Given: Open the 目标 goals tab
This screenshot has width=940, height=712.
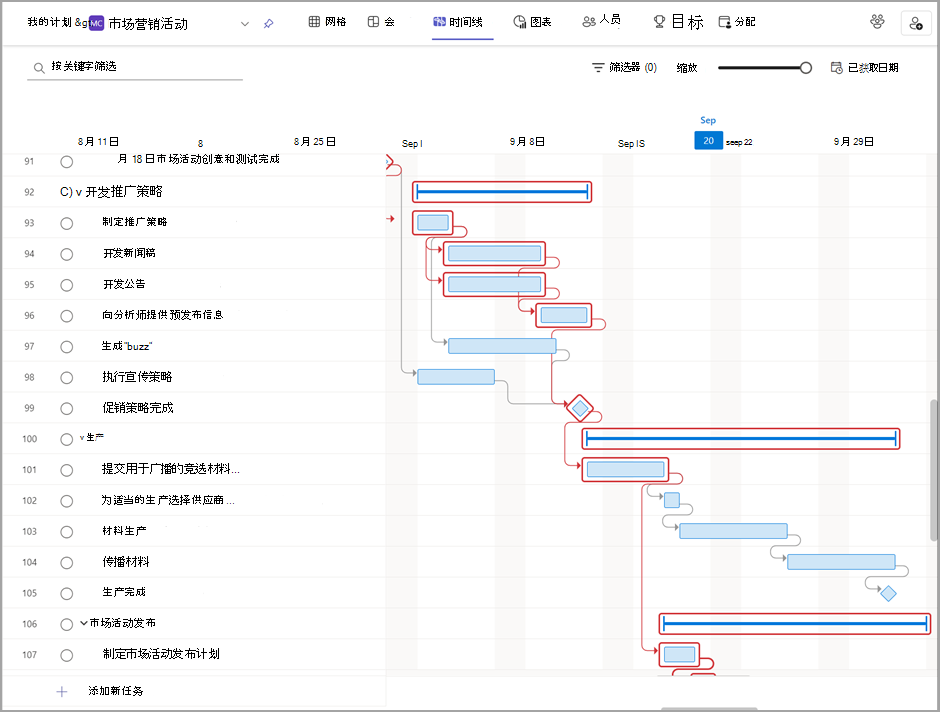Looking at the screenshot, I should pyautogui.click(x=678, y=22).
